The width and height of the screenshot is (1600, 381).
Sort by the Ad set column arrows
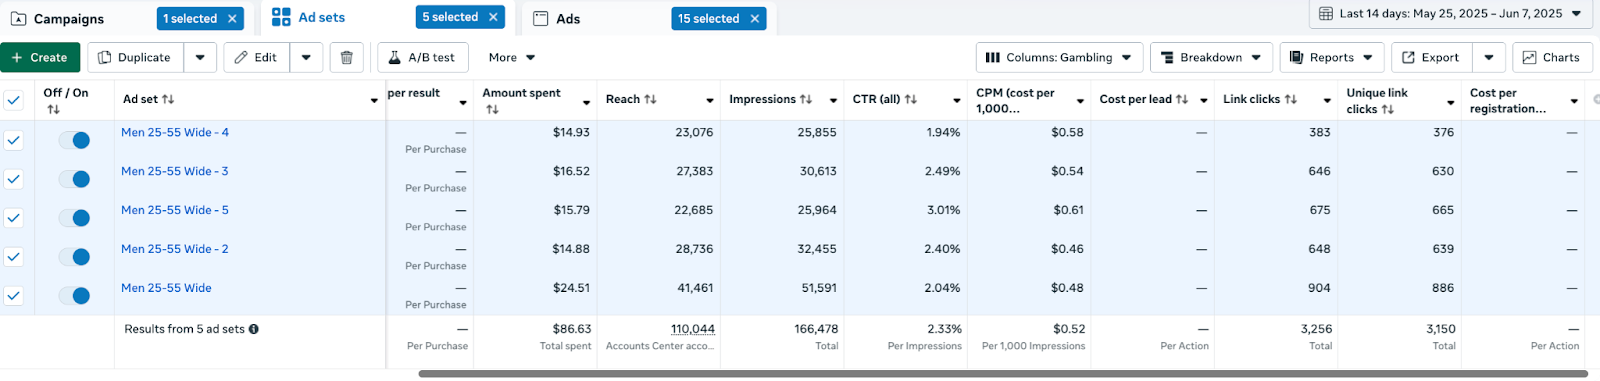point(168,99)
